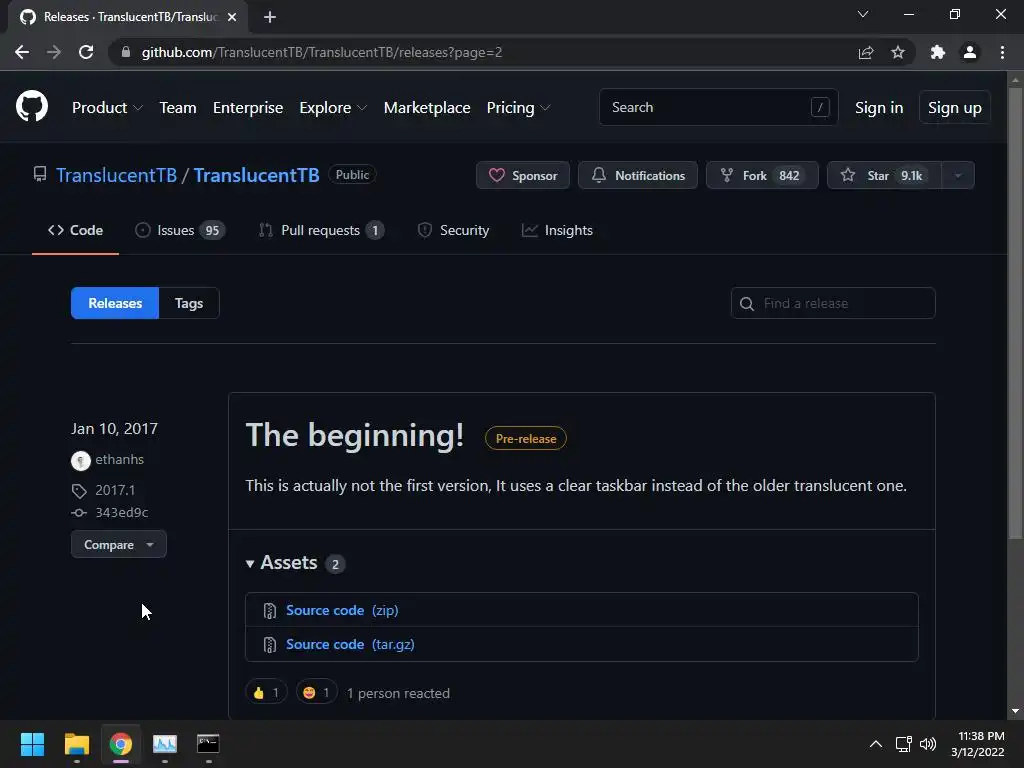Reload the page with refresh icon
The image size is (1024, 768).
click(86, 52)
